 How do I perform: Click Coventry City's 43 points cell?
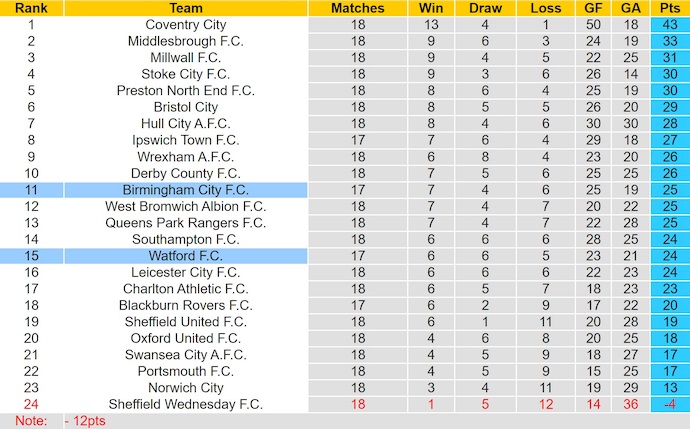668,24
